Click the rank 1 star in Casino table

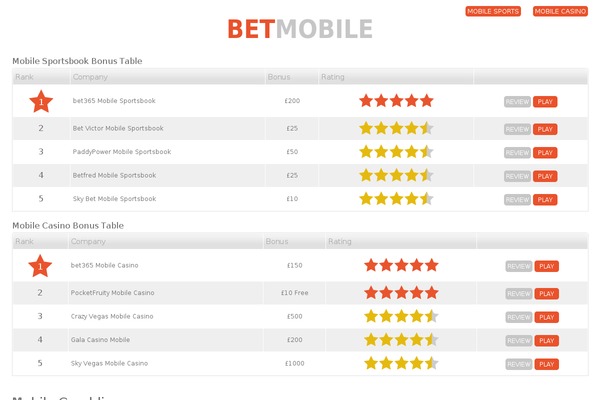click(x=41, y=266)
